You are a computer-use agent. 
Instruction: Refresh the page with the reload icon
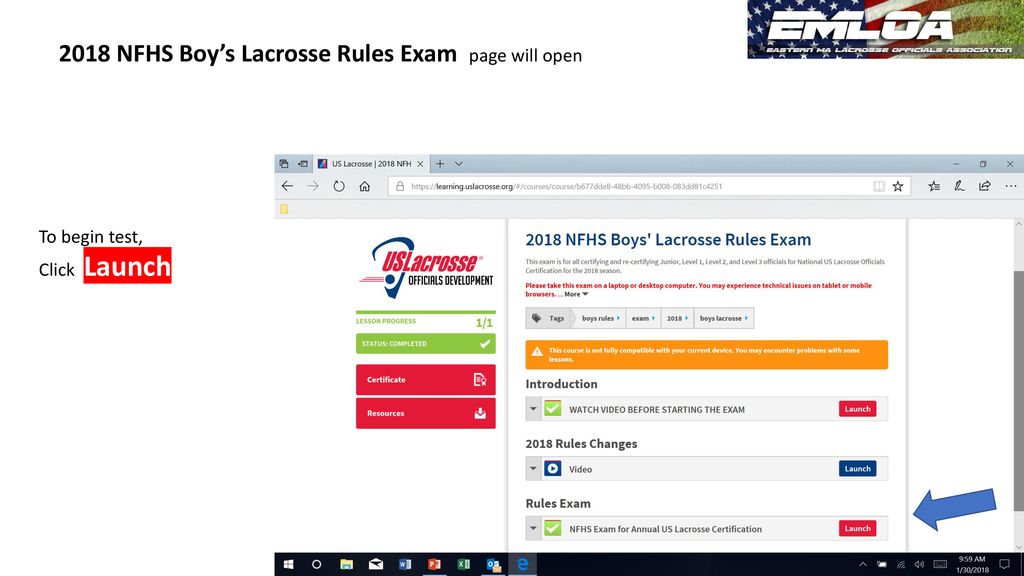point(338,186)
